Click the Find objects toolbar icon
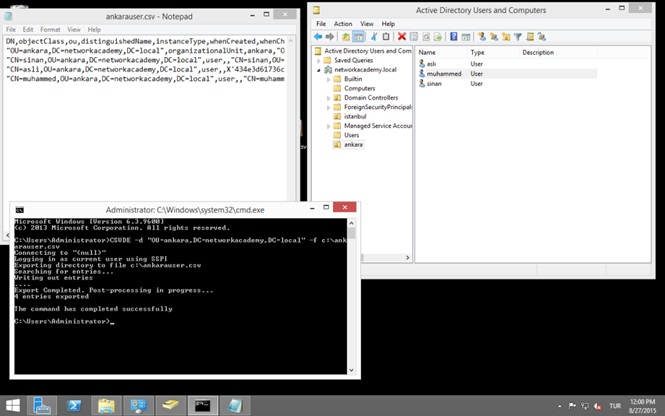 [x=530, y=37]
